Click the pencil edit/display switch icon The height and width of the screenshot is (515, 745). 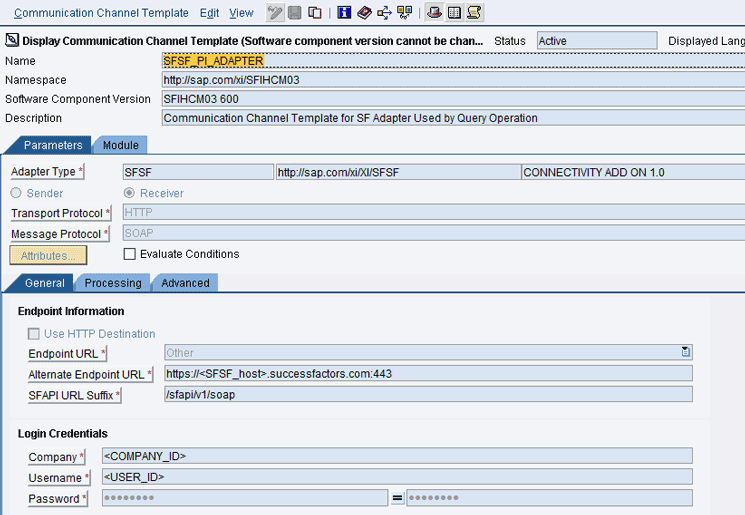[276, 13]
